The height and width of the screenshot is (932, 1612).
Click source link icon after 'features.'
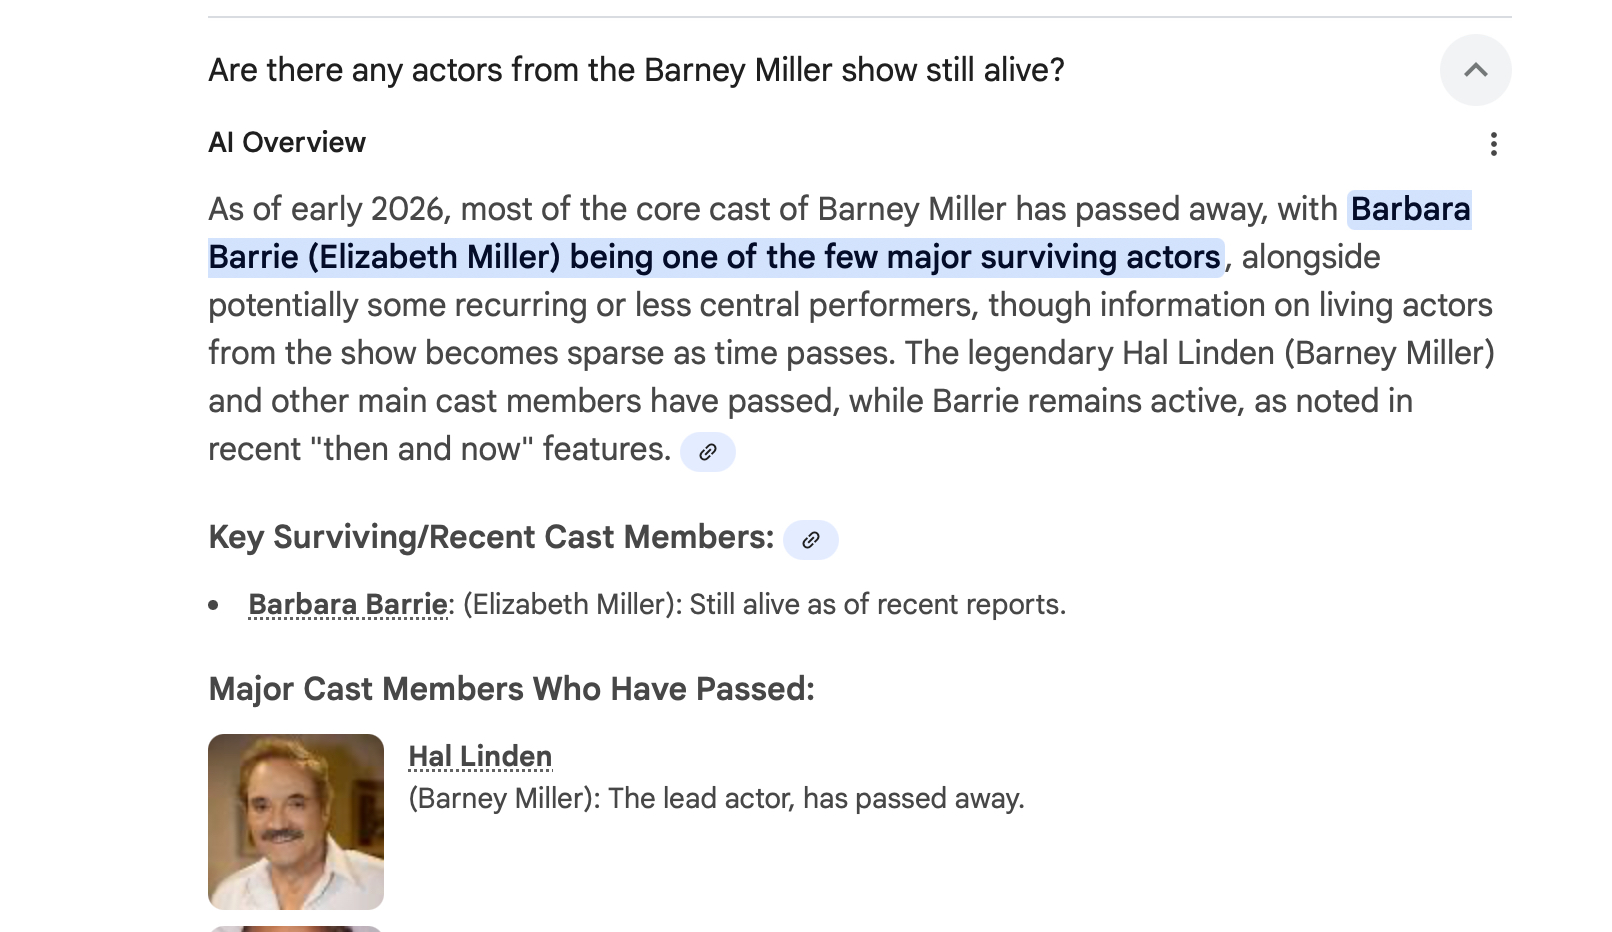coord(707,452)
